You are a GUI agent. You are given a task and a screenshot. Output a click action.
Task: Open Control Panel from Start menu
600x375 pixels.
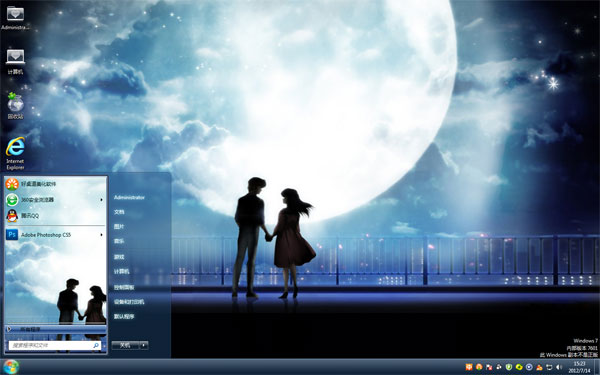124,287
